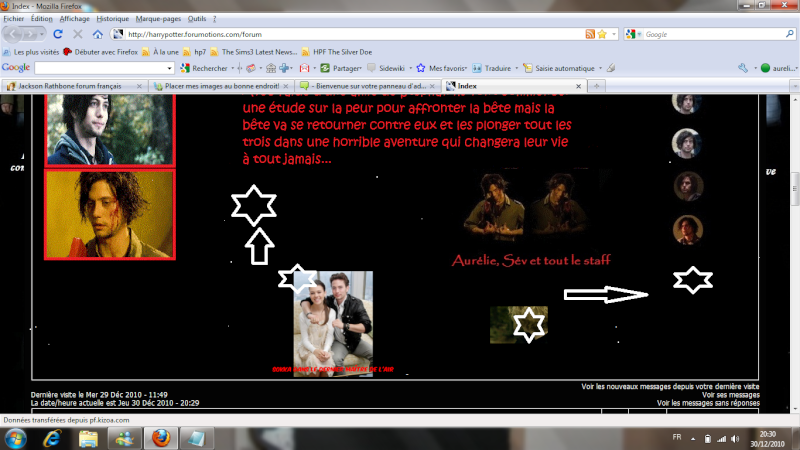This screenshot has width=800, height=450.
Task: Open the list all tabs dropdown
Action: pyautogui.click(x=794, y=86)
